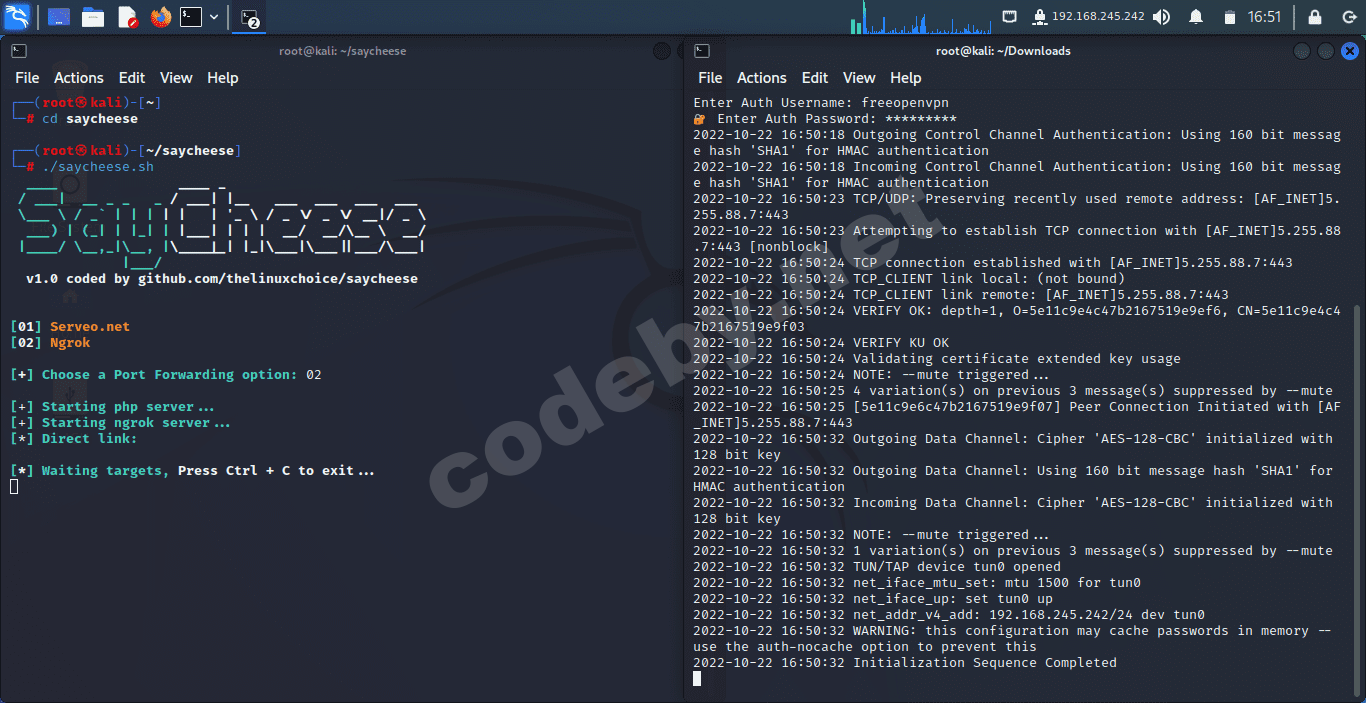The width and height of the screenshot is (1366, 703).
Task: Click the VPN IP address indicator
Action: [1088, 17]
